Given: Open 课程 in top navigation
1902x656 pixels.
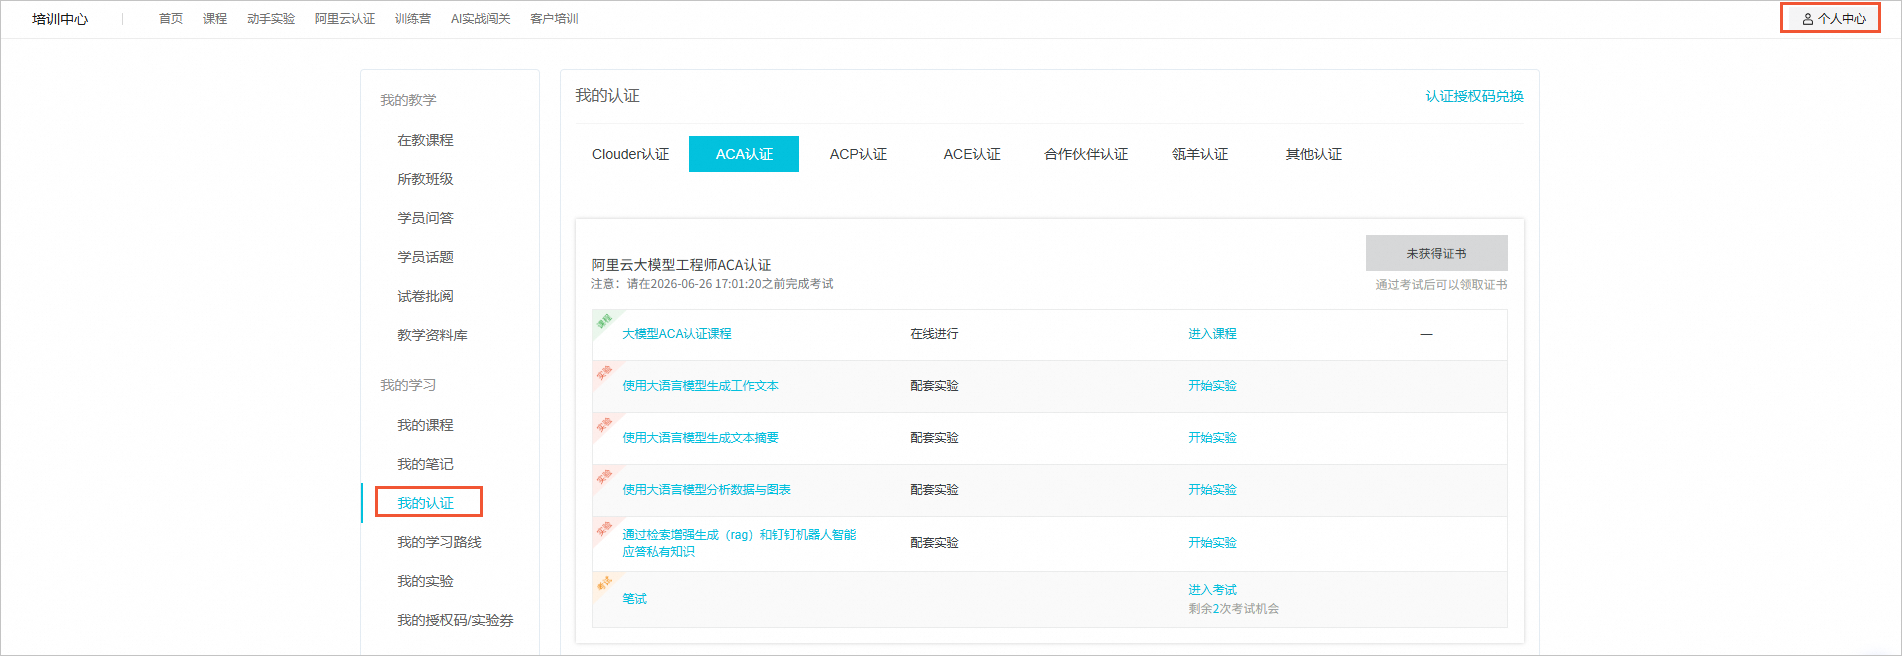Looking at the screenshot, I should [215, 19].
